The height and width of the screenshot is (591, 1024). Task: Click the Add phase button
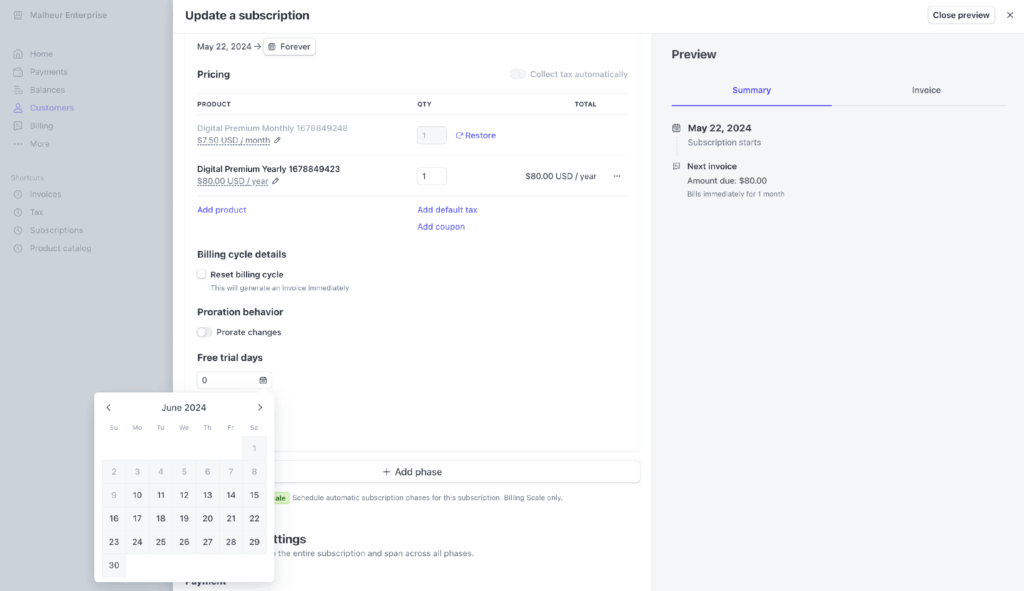pyautogui.click(x=411, y=472)
